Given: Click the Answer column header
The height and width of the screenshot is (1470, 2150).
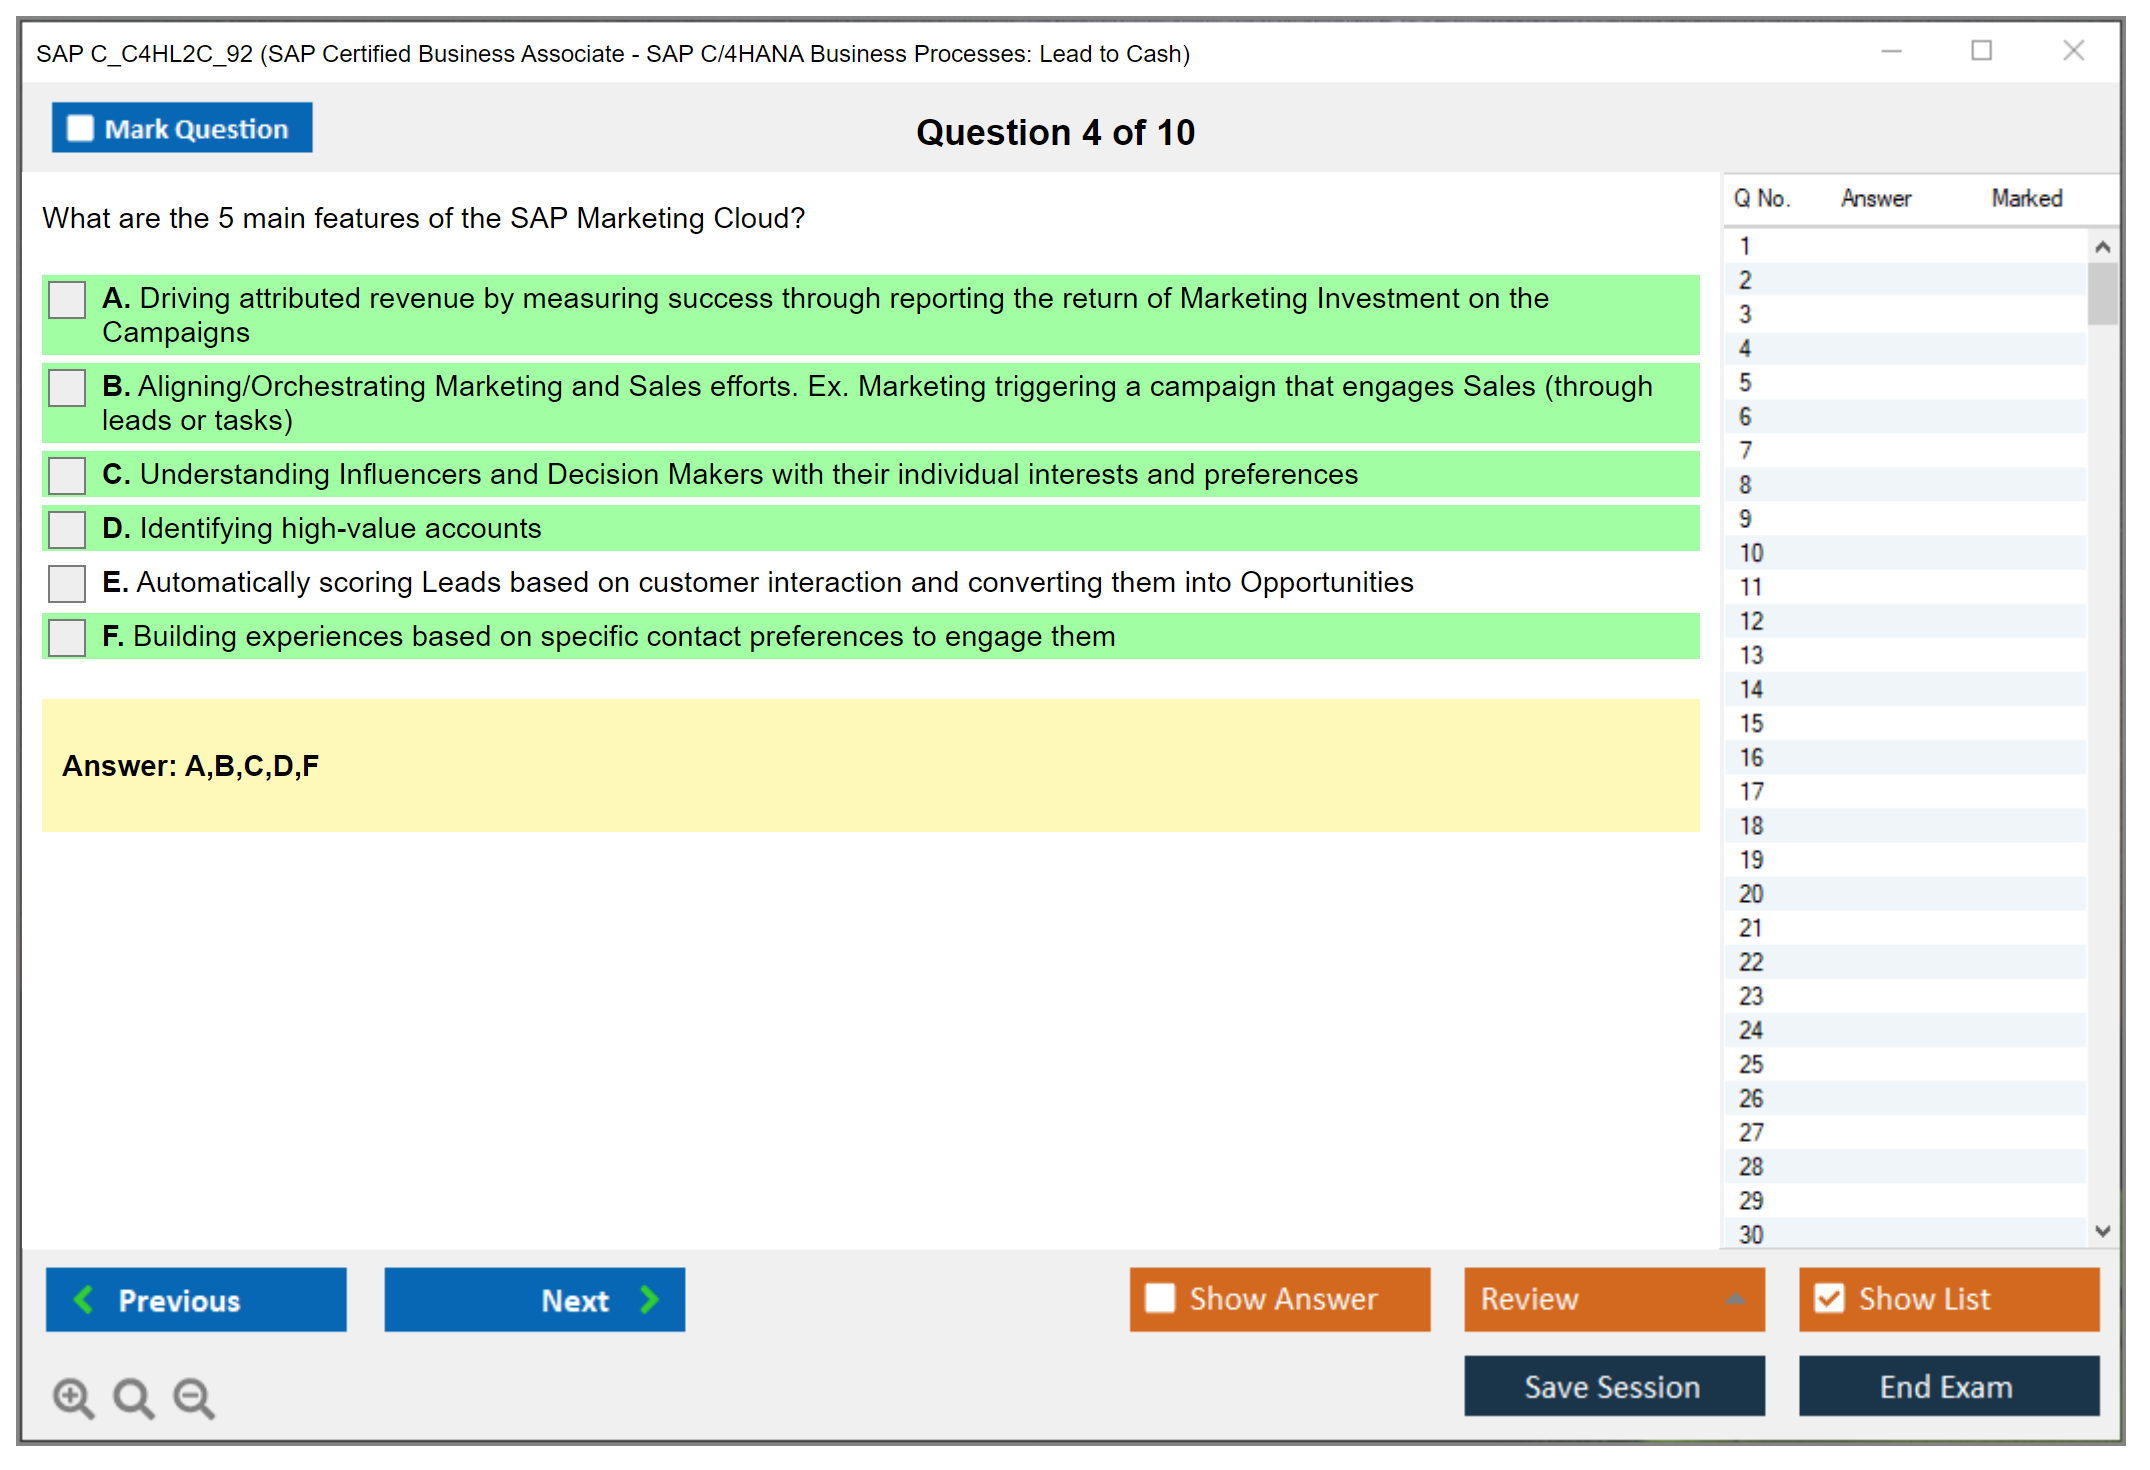Looking at the screenshot, I should pos(1875,199).
